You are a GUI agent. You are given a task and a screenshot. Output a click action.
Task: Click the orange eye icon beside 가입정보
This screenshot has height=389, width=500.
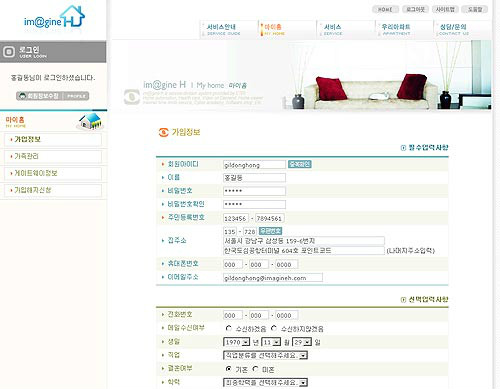click(163, 132)
